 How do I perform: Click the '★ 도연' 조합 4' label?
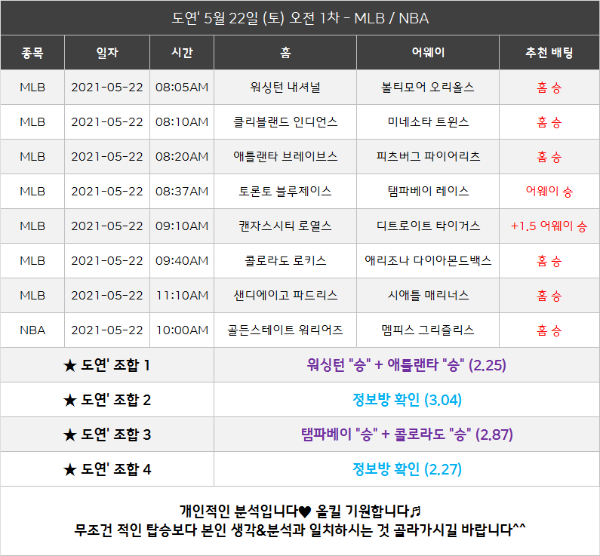(x=107, y=470)
